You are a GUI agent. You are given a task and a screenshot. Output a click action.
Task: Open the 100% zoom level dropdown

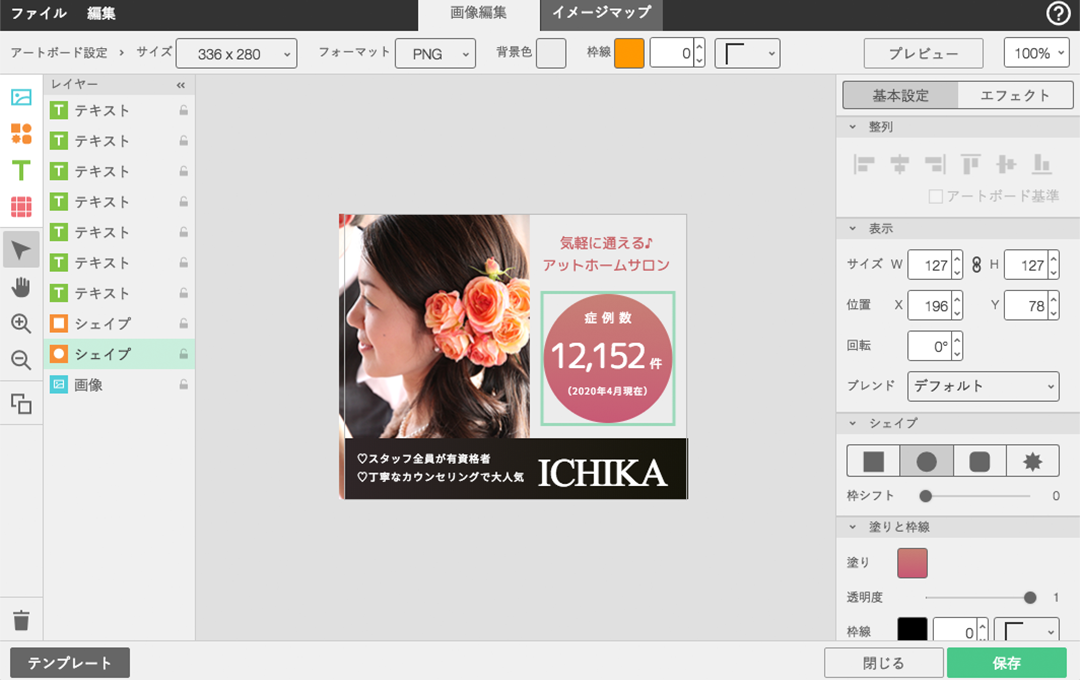point(1037,53)
